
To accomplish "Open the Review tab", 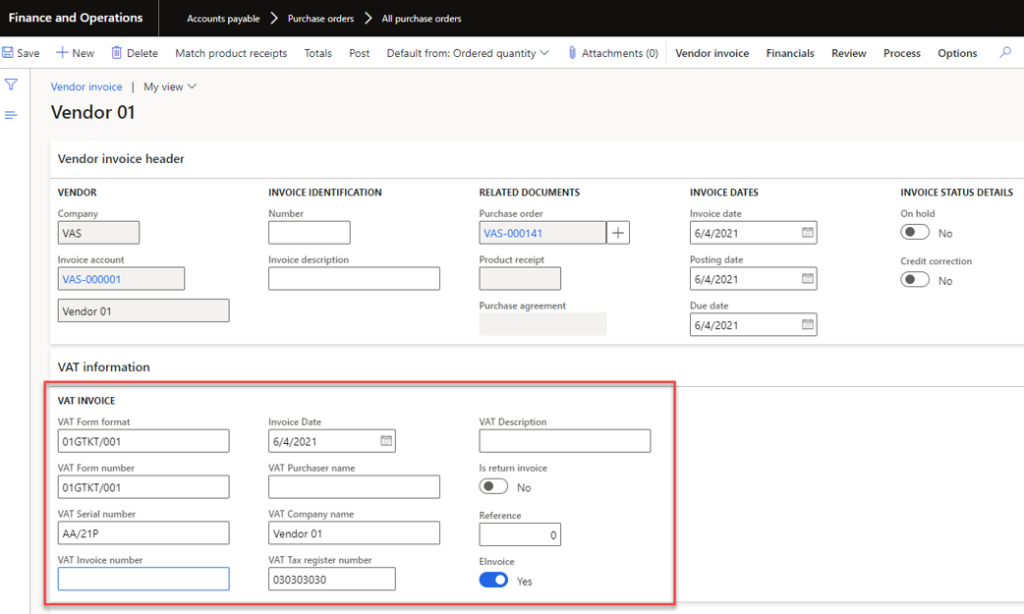I will [848, 53].
